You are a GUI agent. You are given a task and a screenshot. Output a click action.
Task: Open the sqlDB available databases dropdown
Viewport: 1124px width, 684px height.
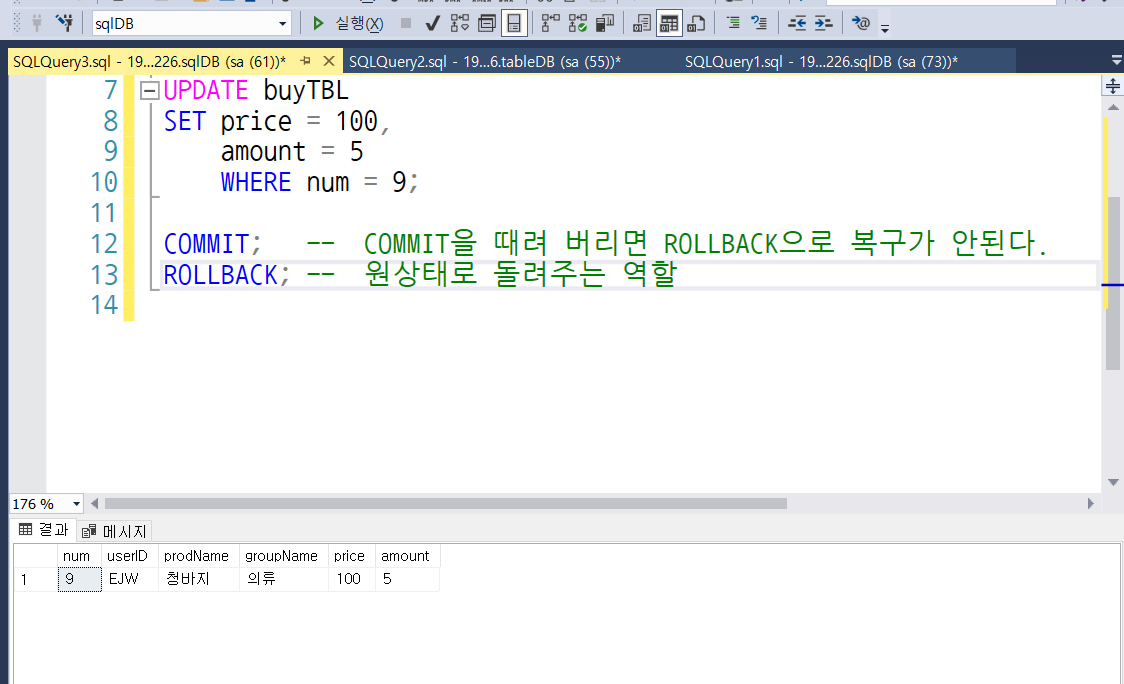[282, 24]
